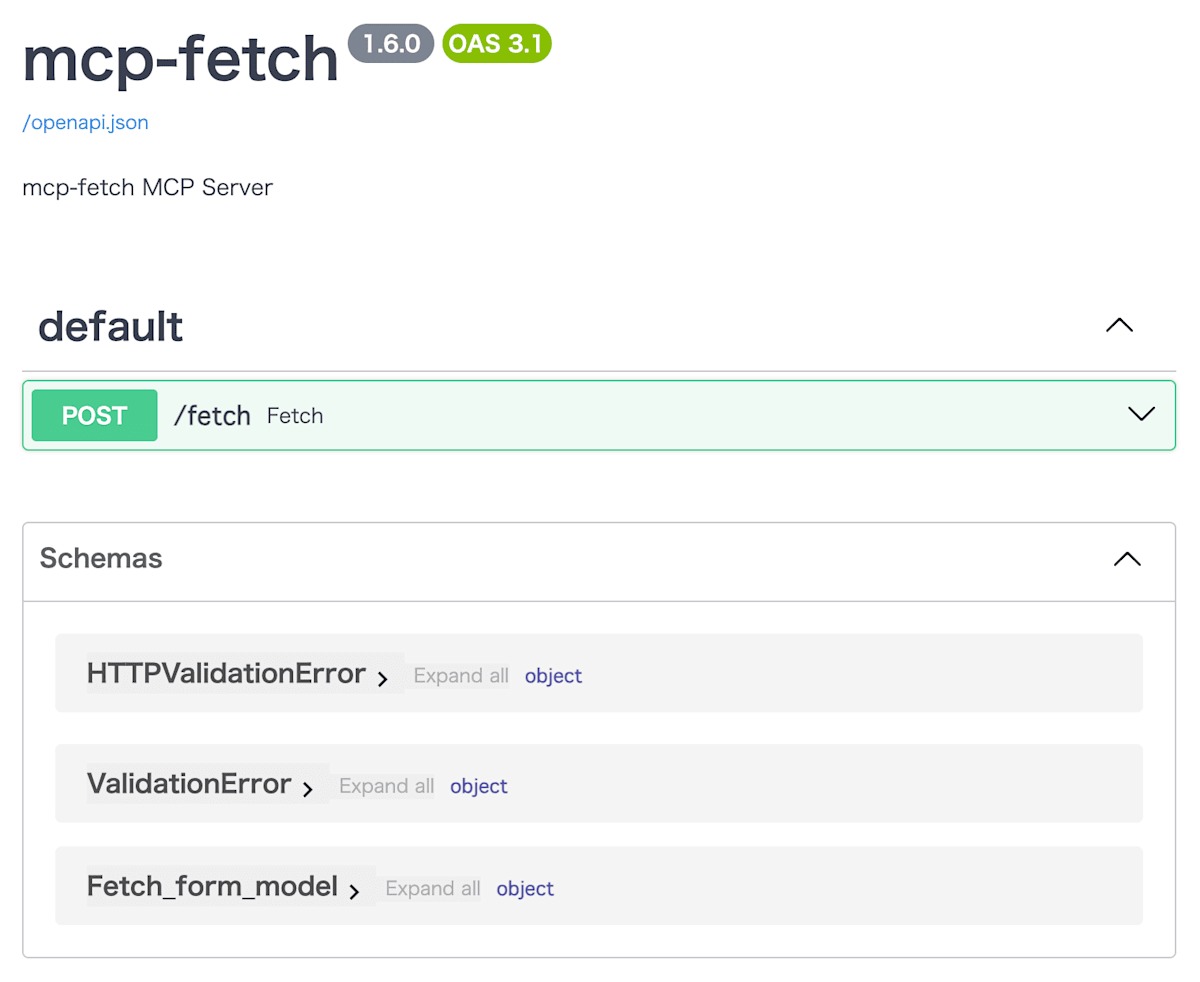1200x982 pixels.
Task: Click the object type link beside HTTPValidationError
Action: click(x=553, y=676)
